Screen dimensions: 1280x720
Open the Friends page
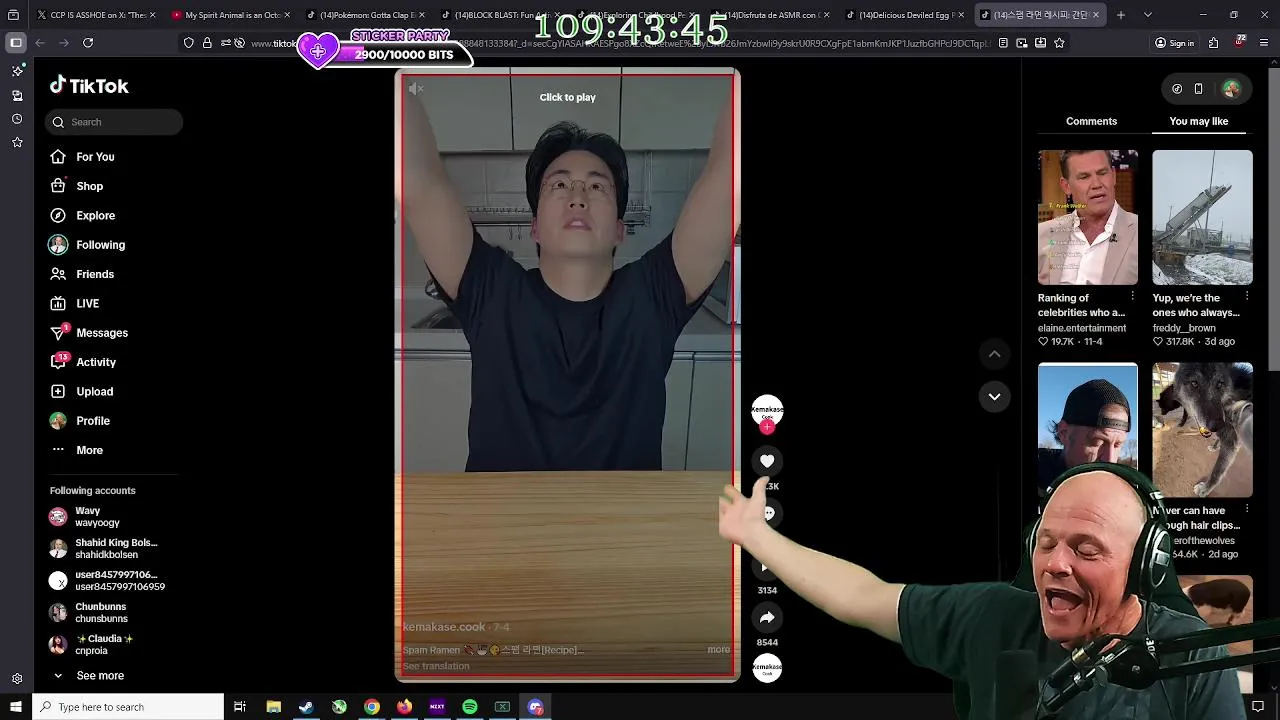pos(82,274)
